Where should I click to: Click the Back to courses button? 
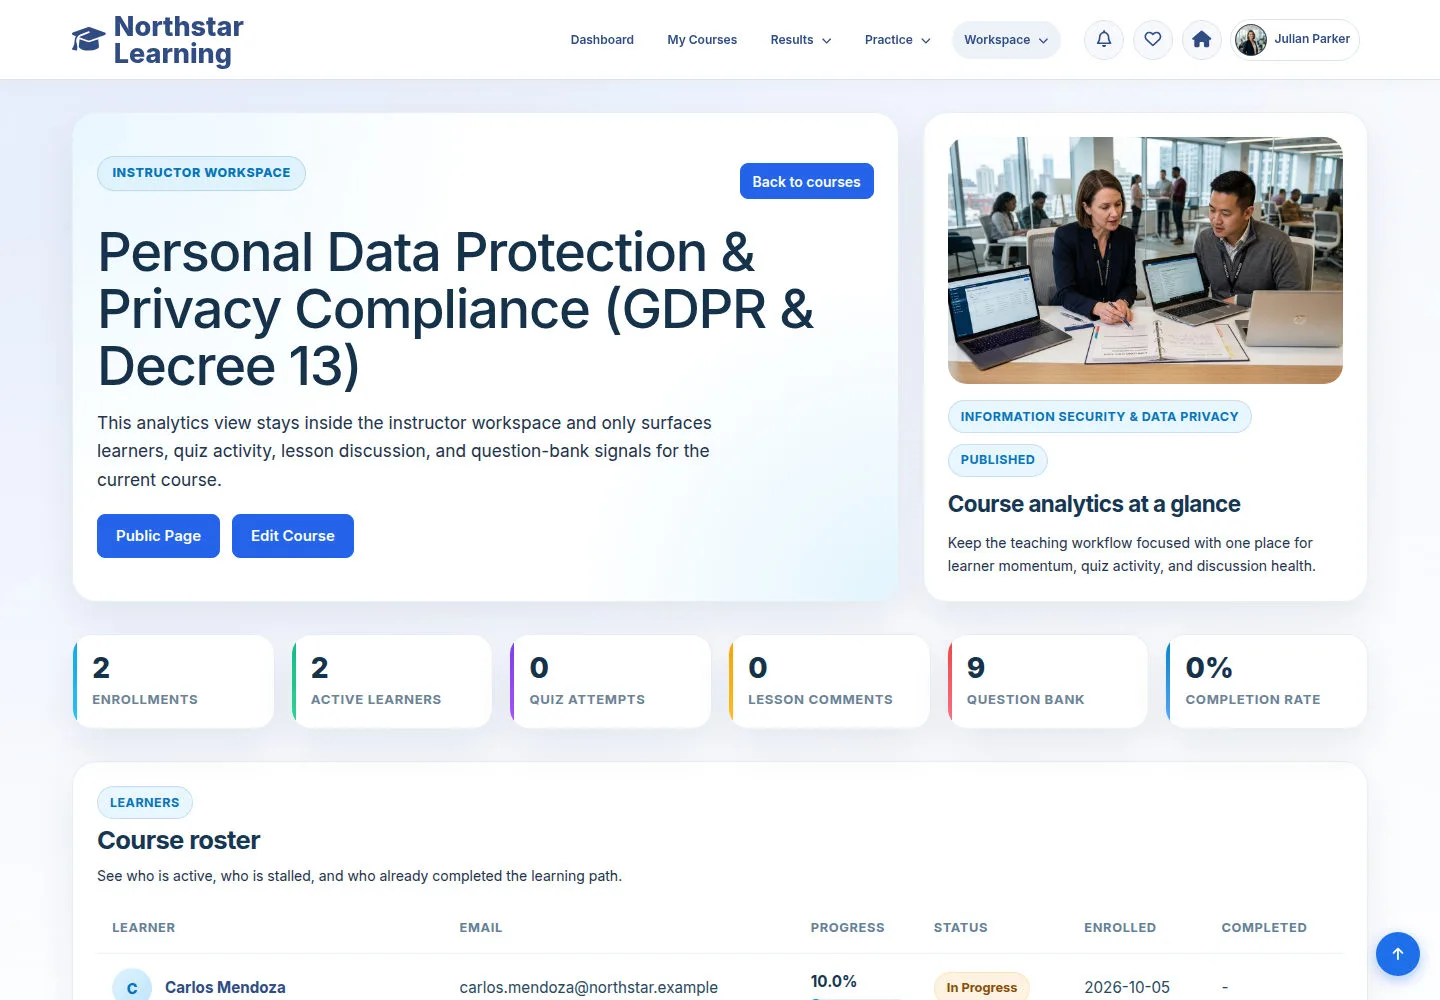click(x=807, y=181)
